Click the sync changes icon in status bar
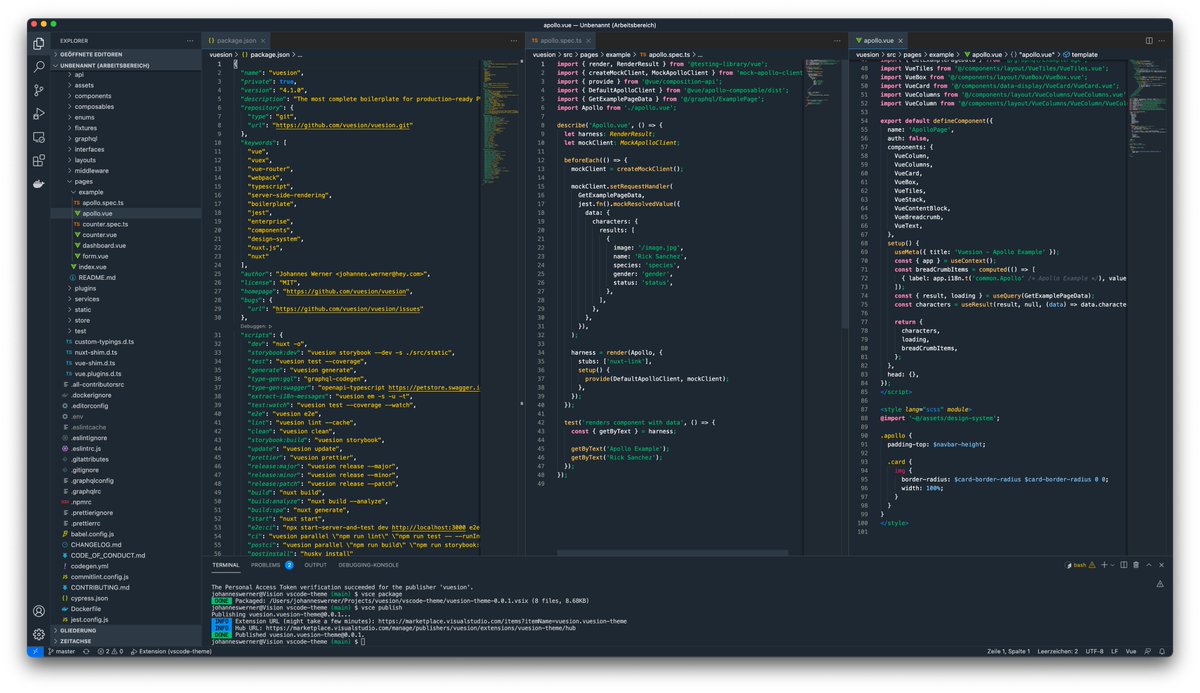The image size is (1200, 693). (x=87, y=651)
